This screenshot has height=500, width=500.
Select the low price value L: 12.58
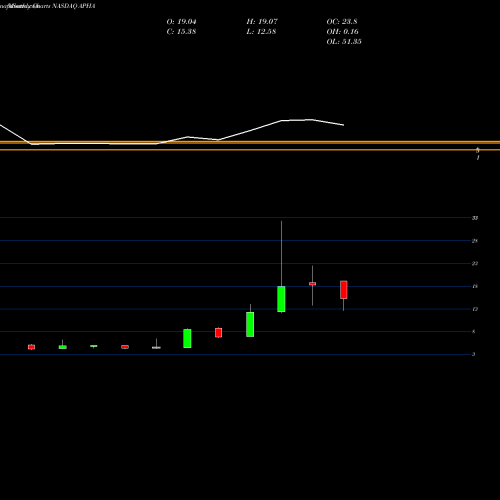pos(261,32)
